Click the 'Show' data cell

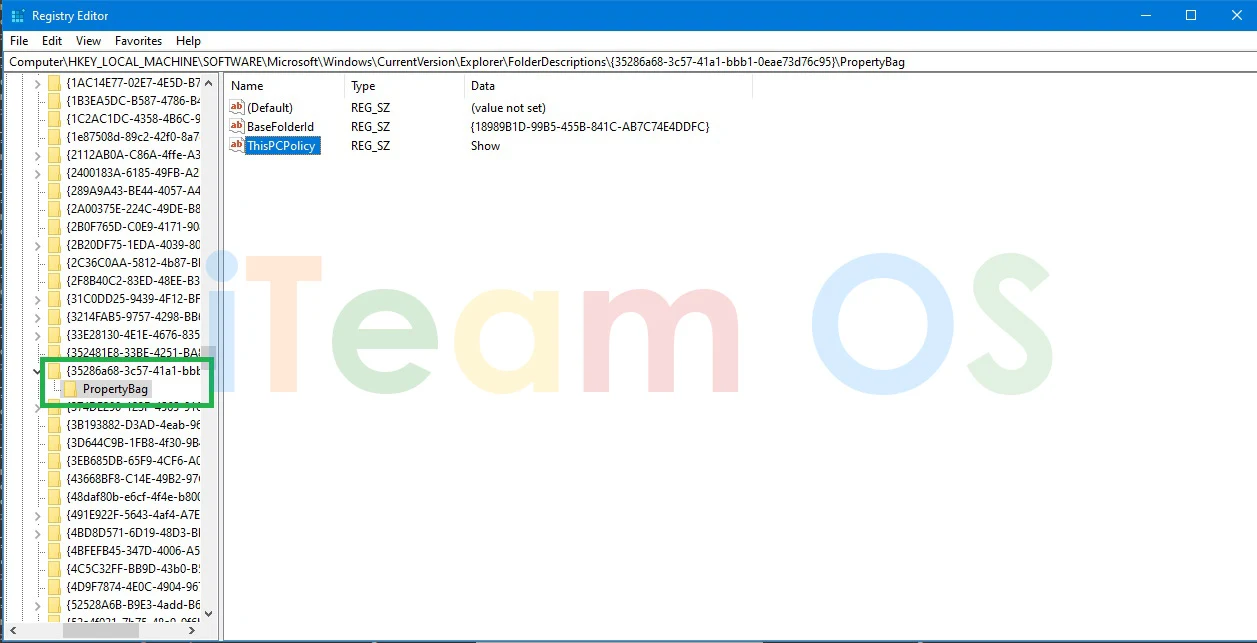485,145
